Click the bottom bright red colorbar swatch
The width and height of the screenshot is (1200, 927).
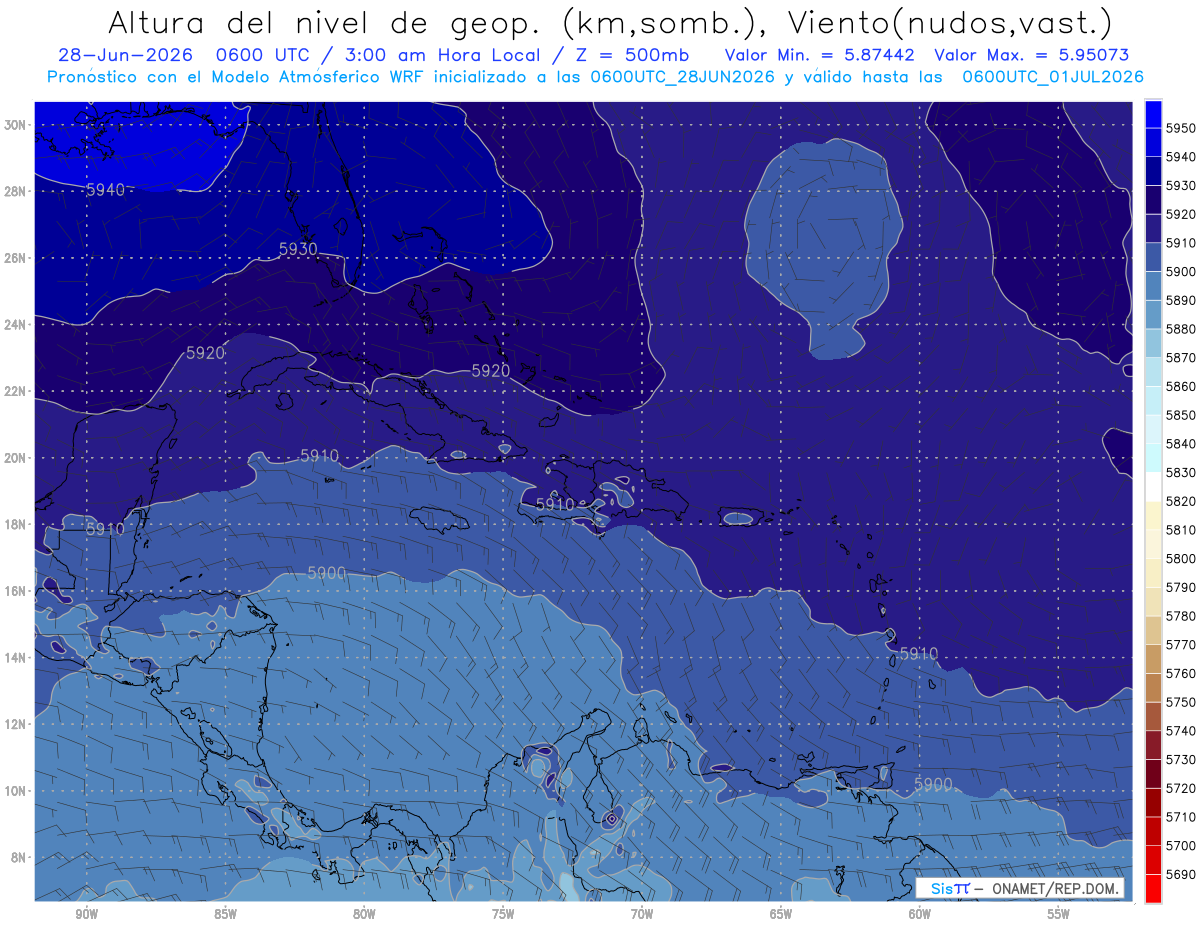(x=1152, y=888)
